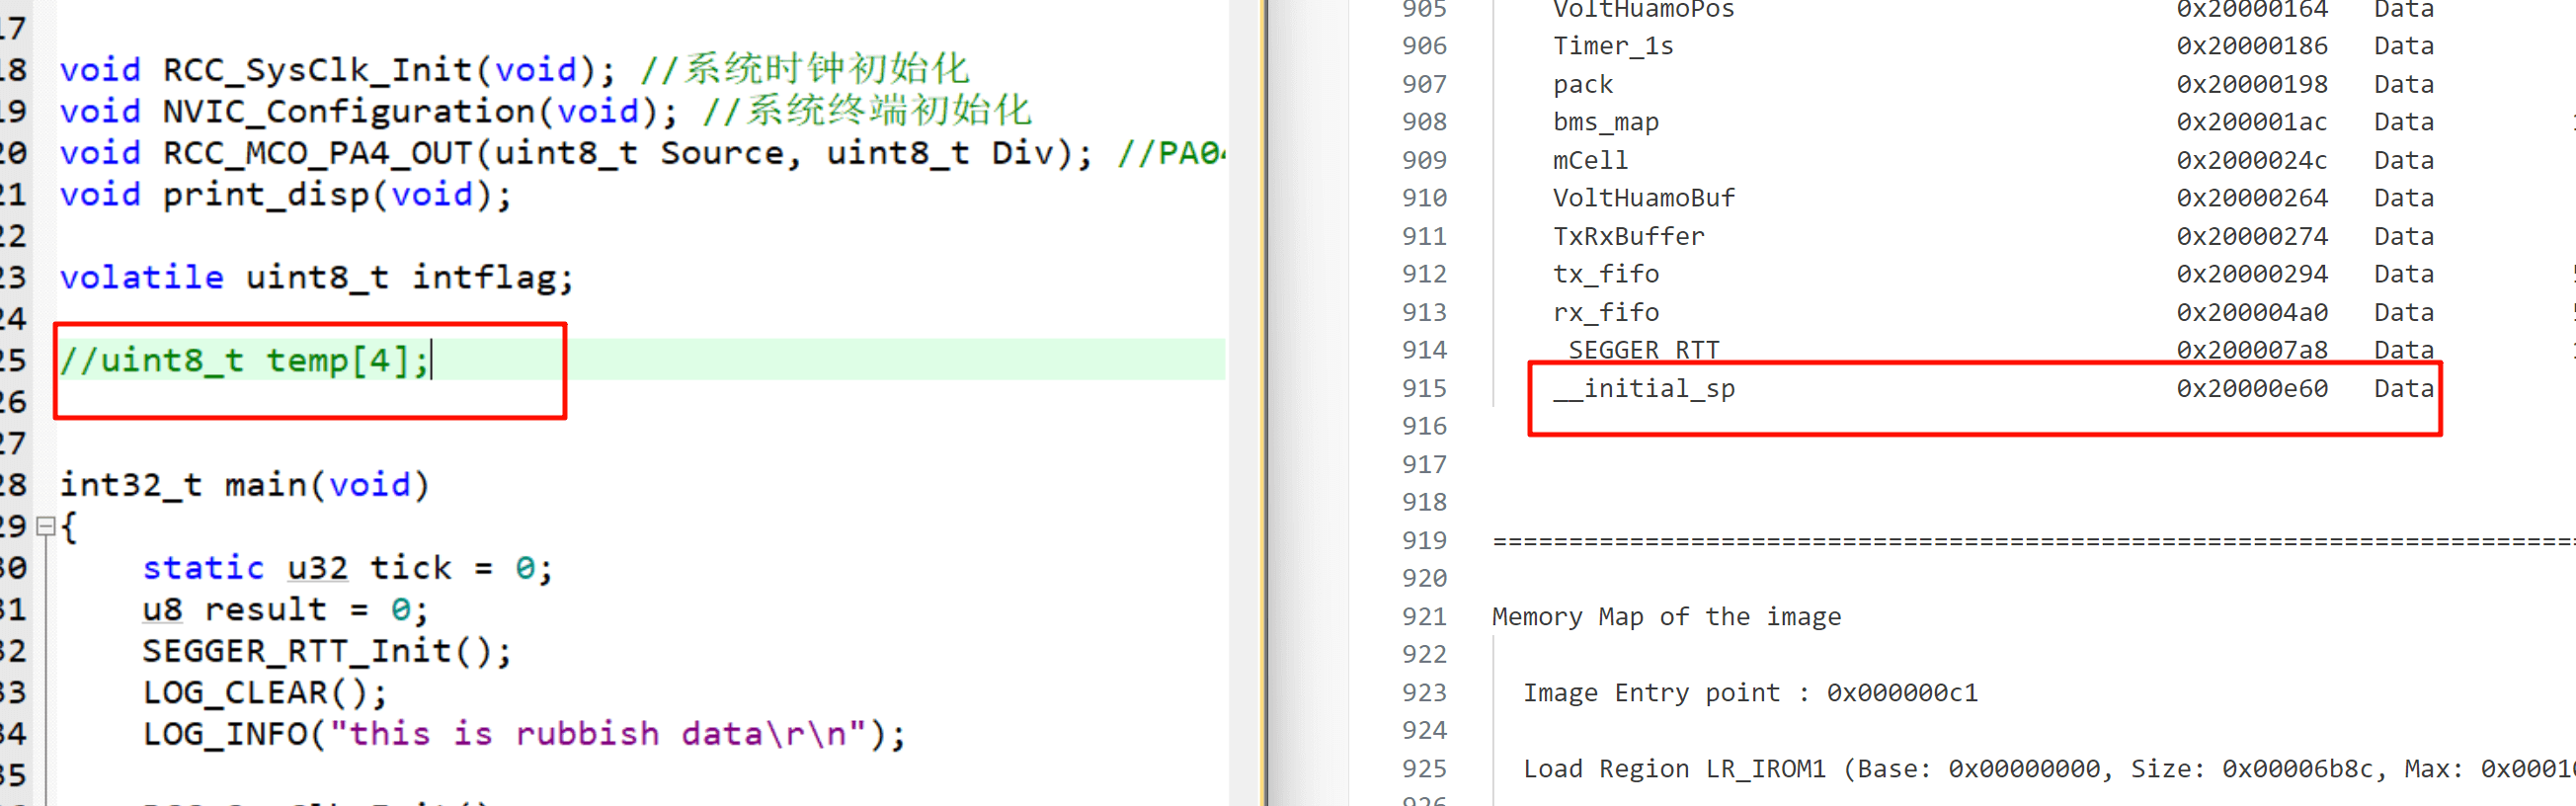This screenshot has height=806, width=2576.
Task: Click line number 915 in map file
Action: point(1423,389)
